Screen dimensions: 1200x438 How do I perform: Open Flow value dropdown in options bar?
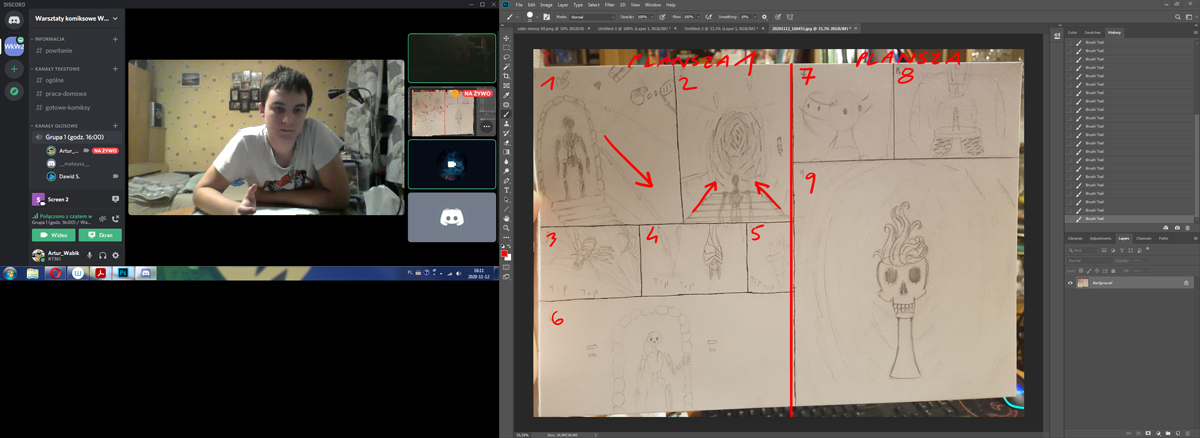pos(698,17)
